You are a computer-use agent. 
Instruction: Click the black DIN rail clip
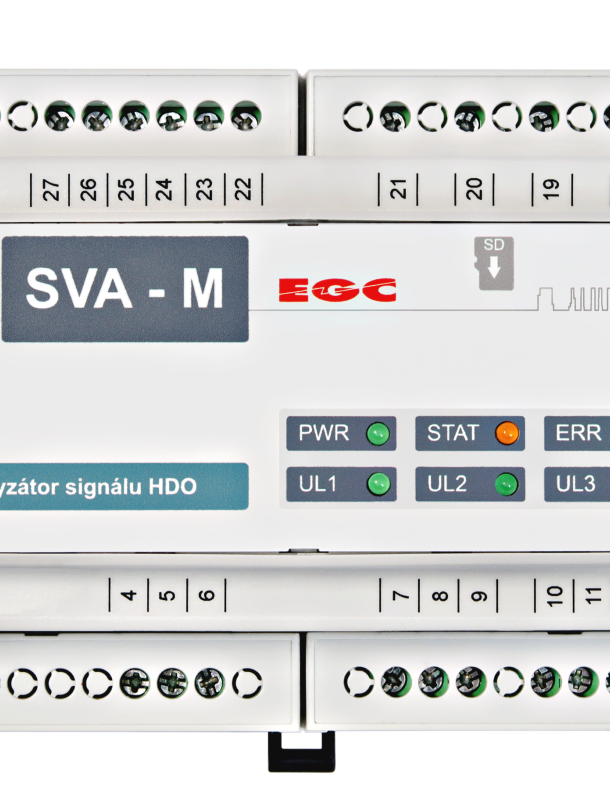point(301,752)
